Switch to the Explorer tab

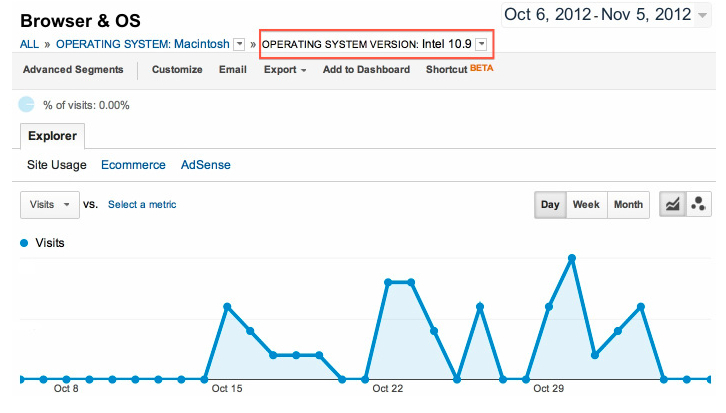53,135
